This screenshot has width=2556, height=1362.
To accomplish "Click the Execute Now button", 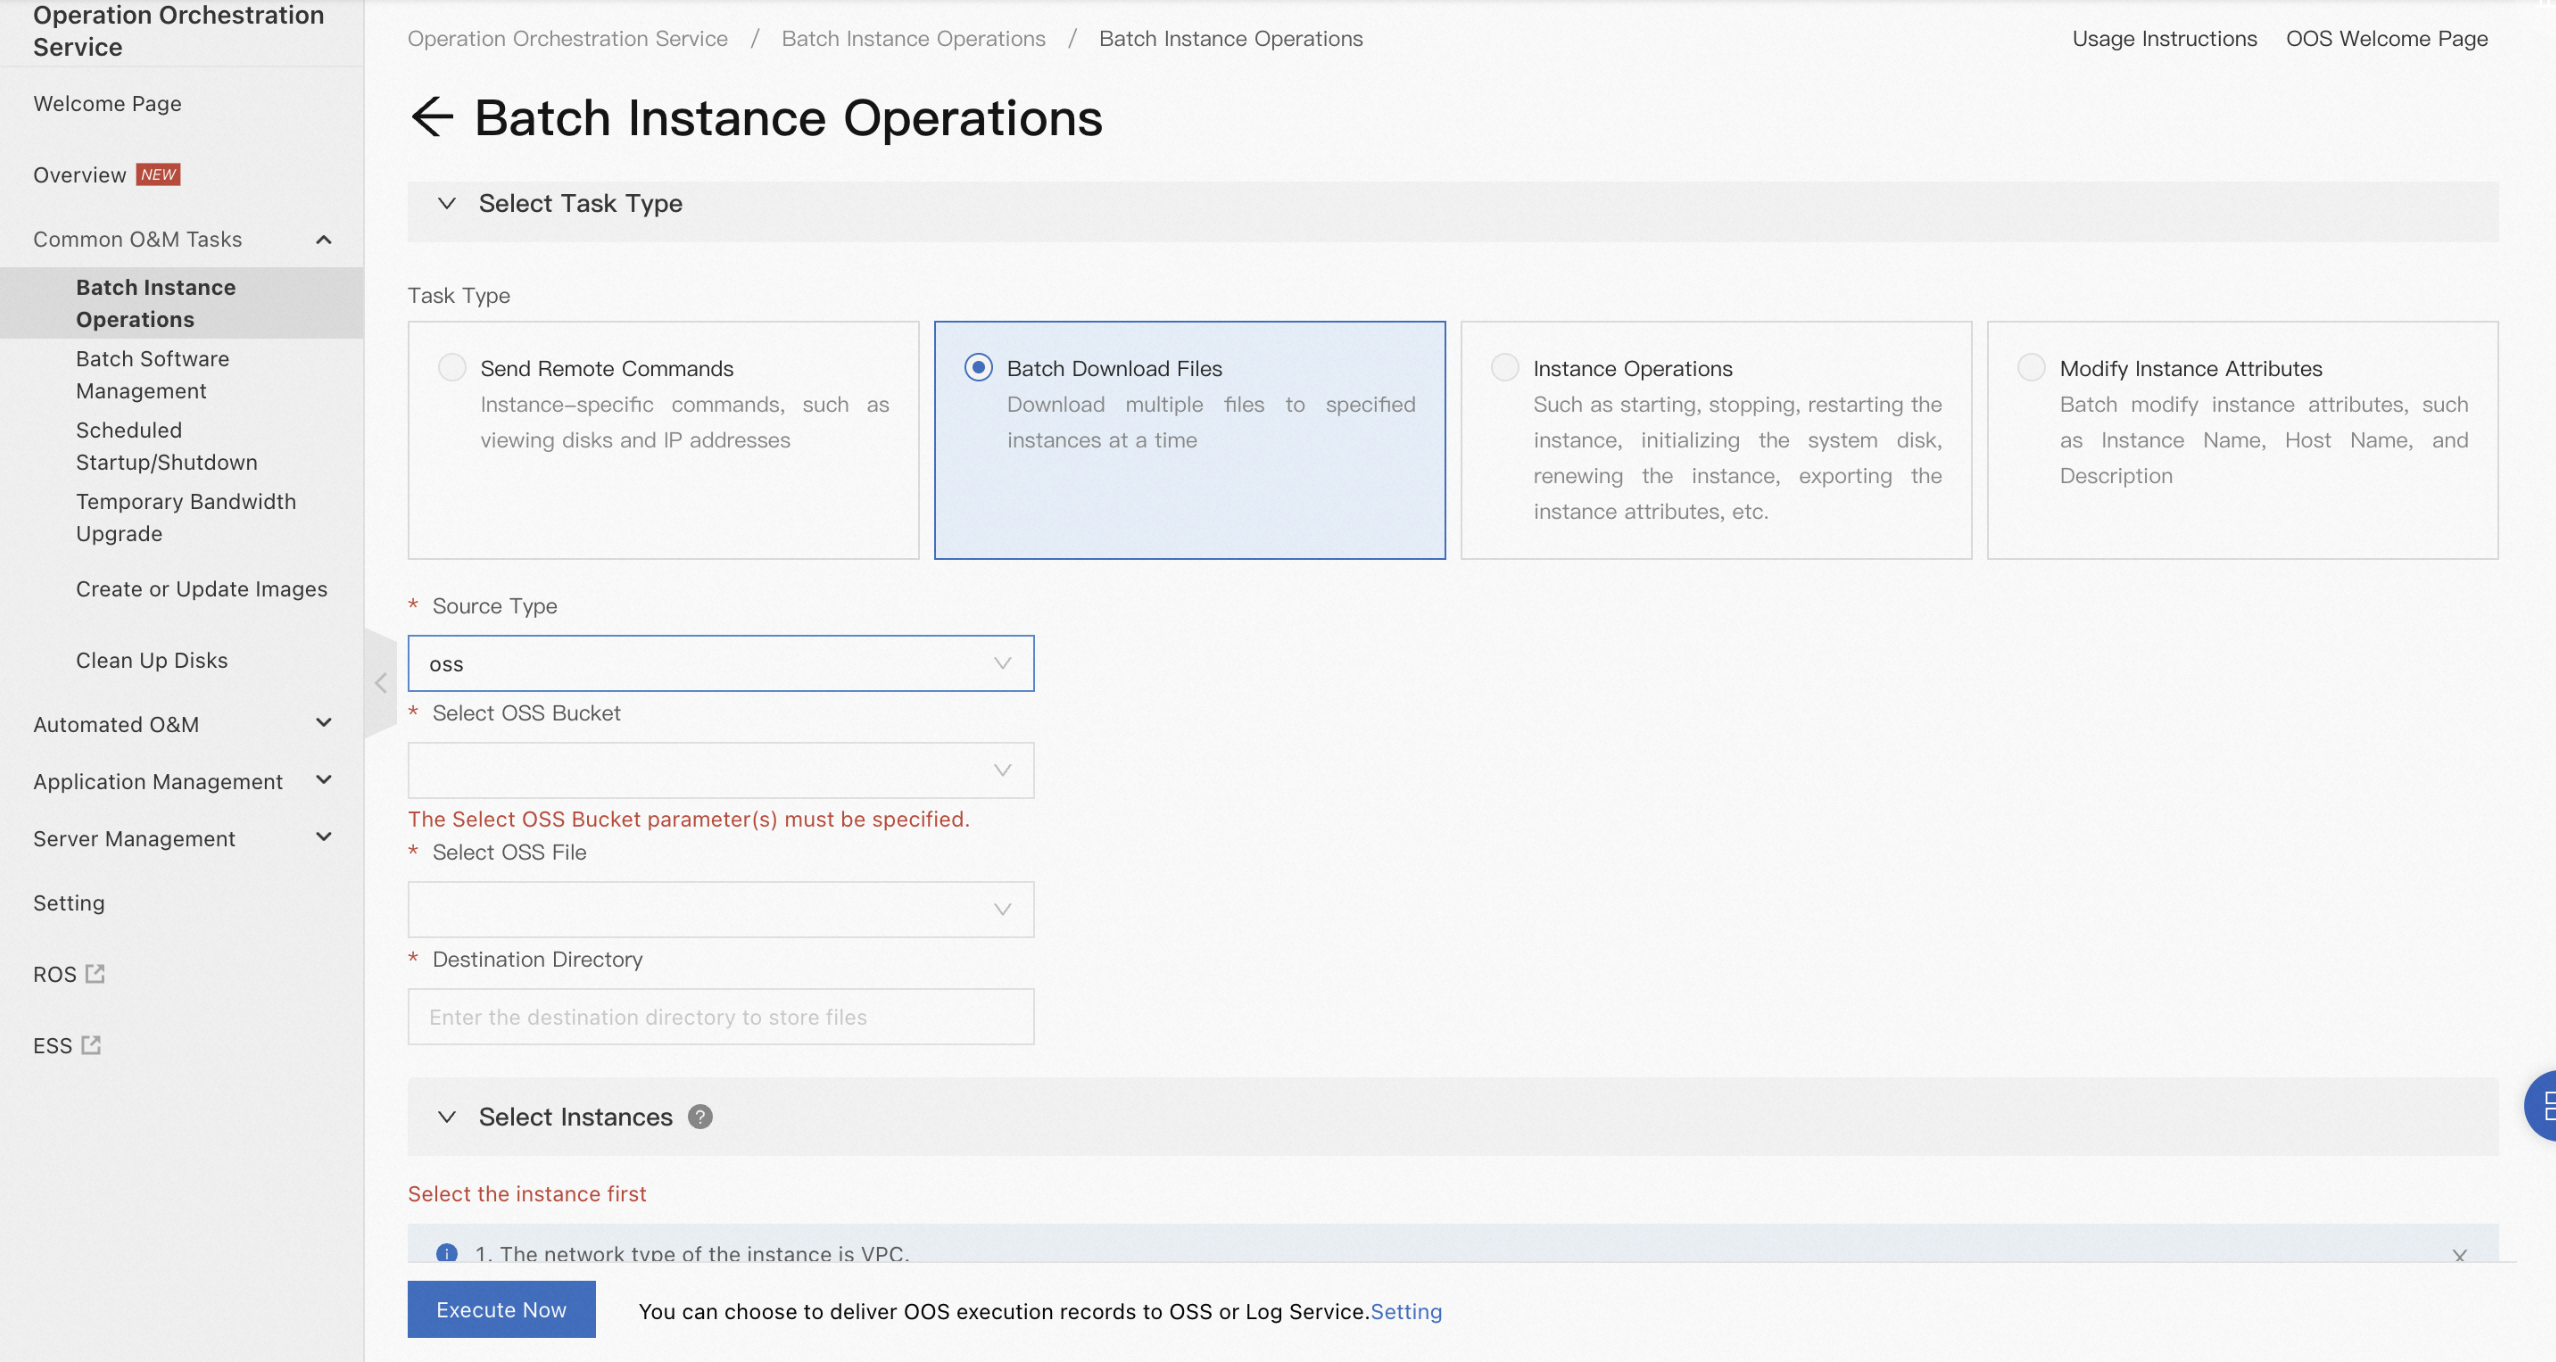I will tap(501, 1309).
